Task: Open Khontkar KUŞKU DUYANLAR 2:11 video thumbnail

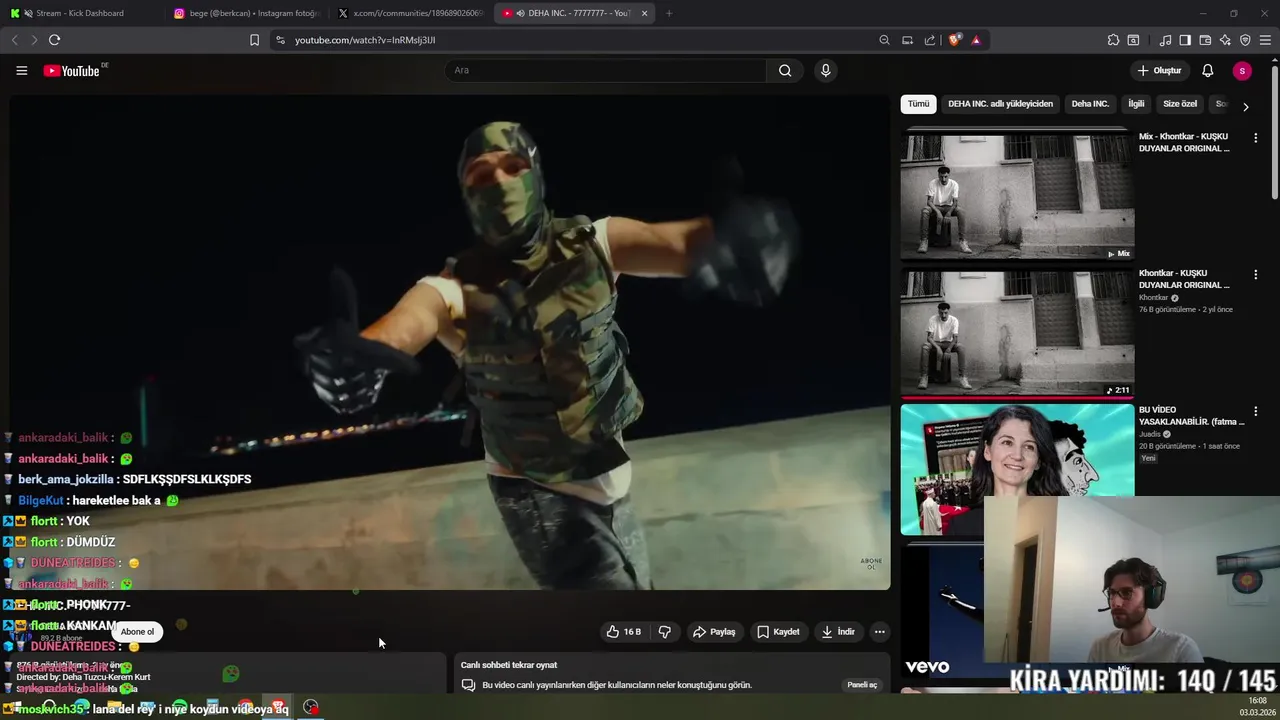Action: 1017,332
